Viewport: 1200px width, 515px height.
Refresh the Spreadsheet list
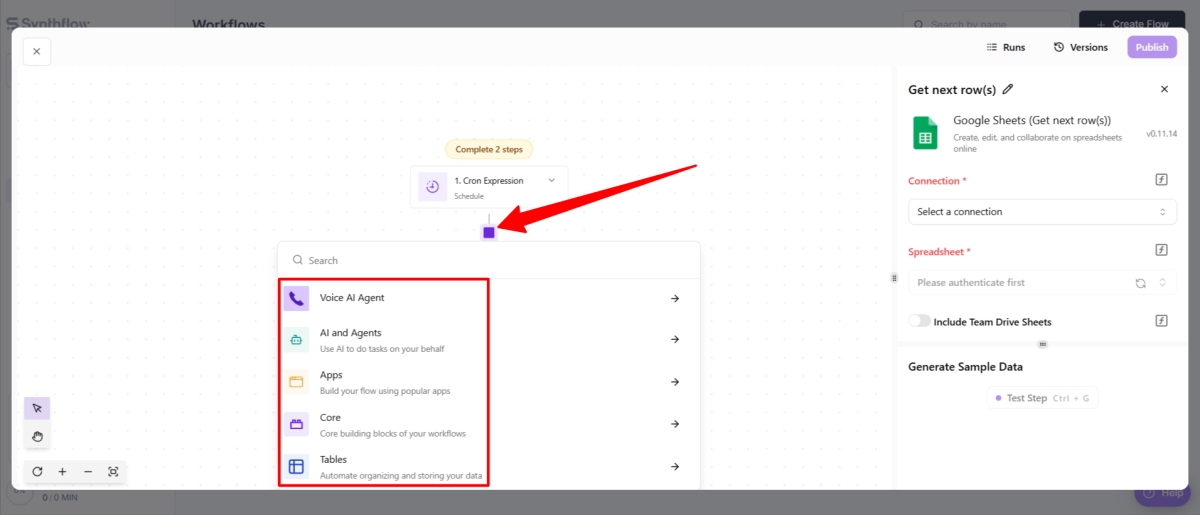[1140, 283]
